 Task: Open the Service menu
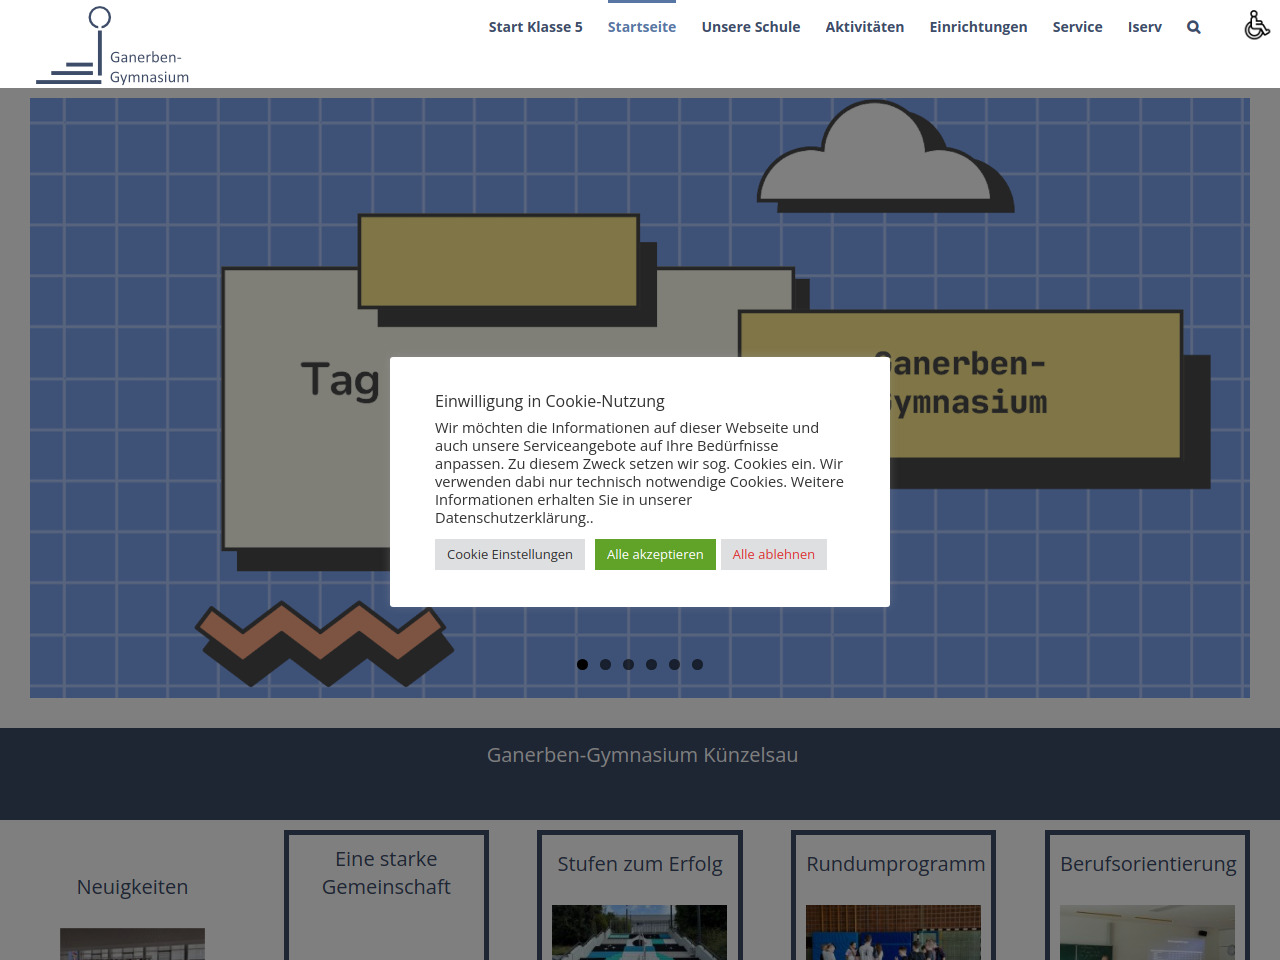point(1077,27)
